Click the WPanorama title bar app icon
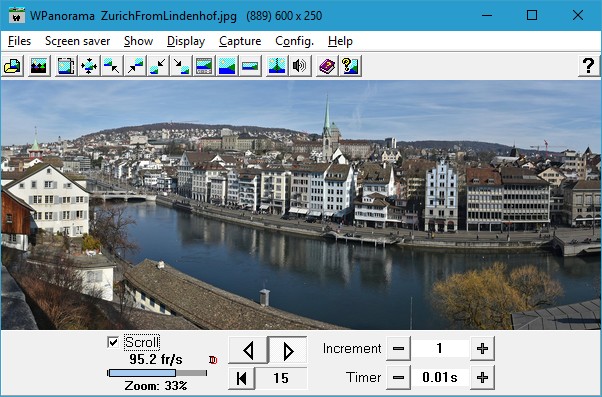Viewport: 602px width, 397px height. click(x=17, y=15)
